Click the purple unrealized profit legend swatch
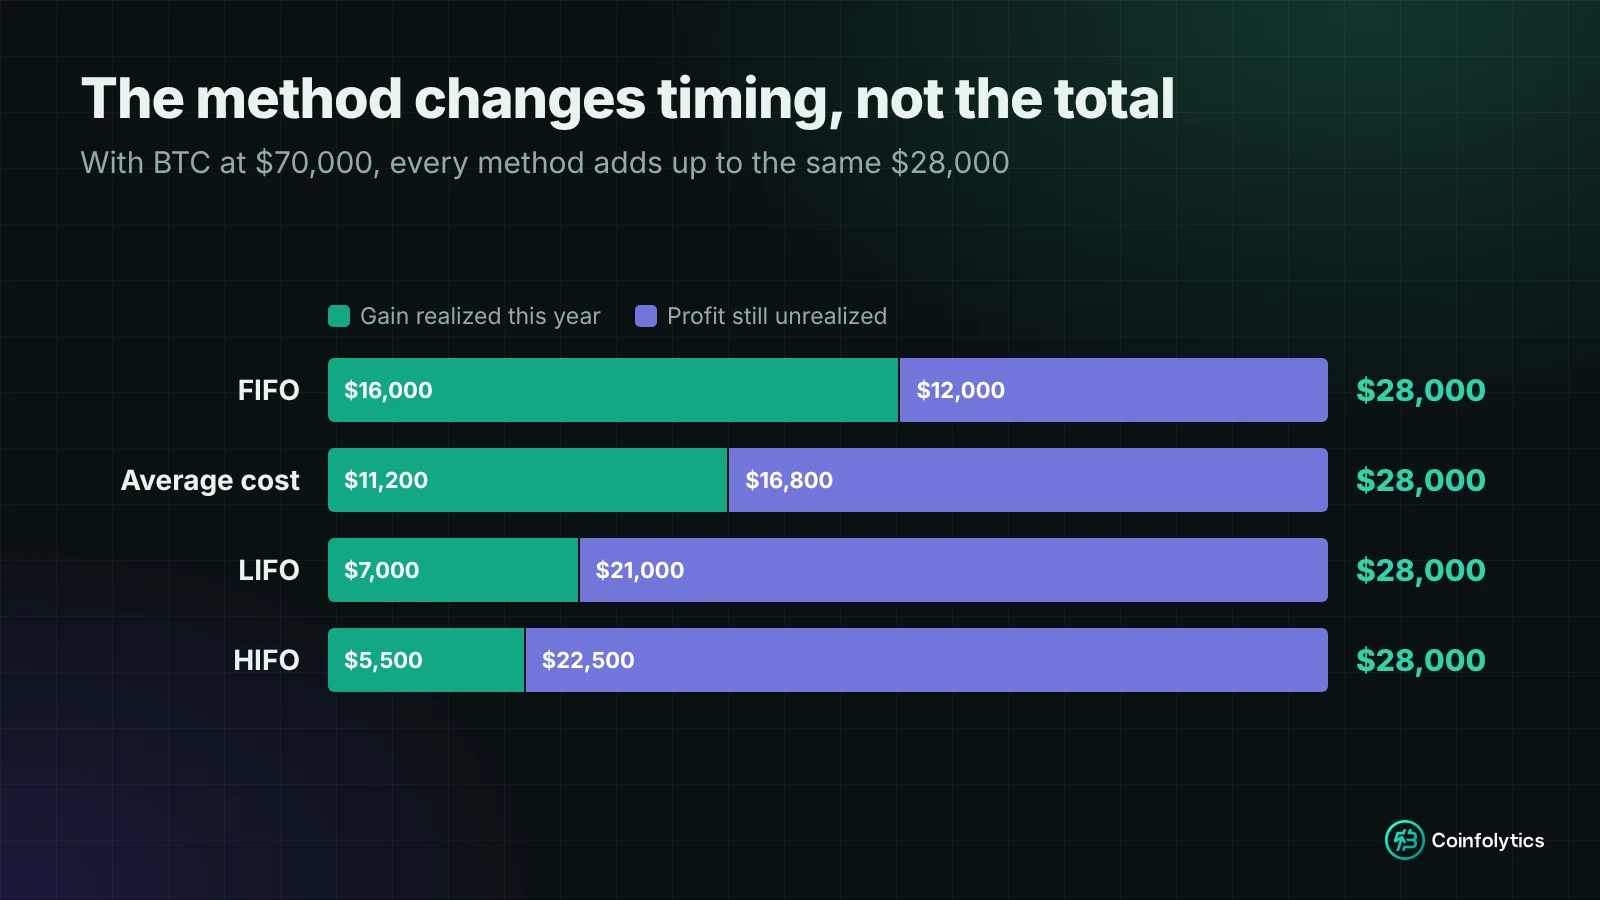1600x900 pixels. pos(646,316)
